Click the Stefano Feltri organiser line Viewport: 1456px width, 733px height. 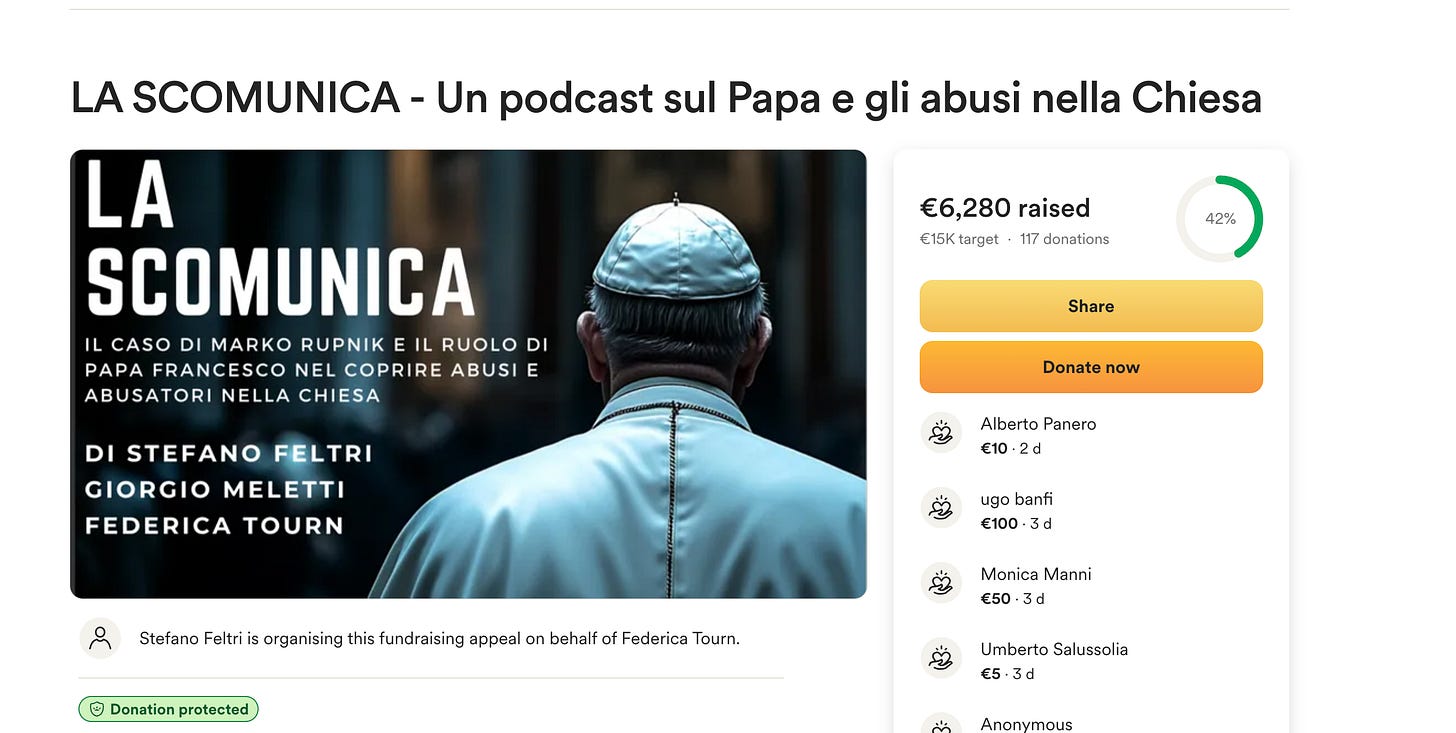[x=439, y=638]
